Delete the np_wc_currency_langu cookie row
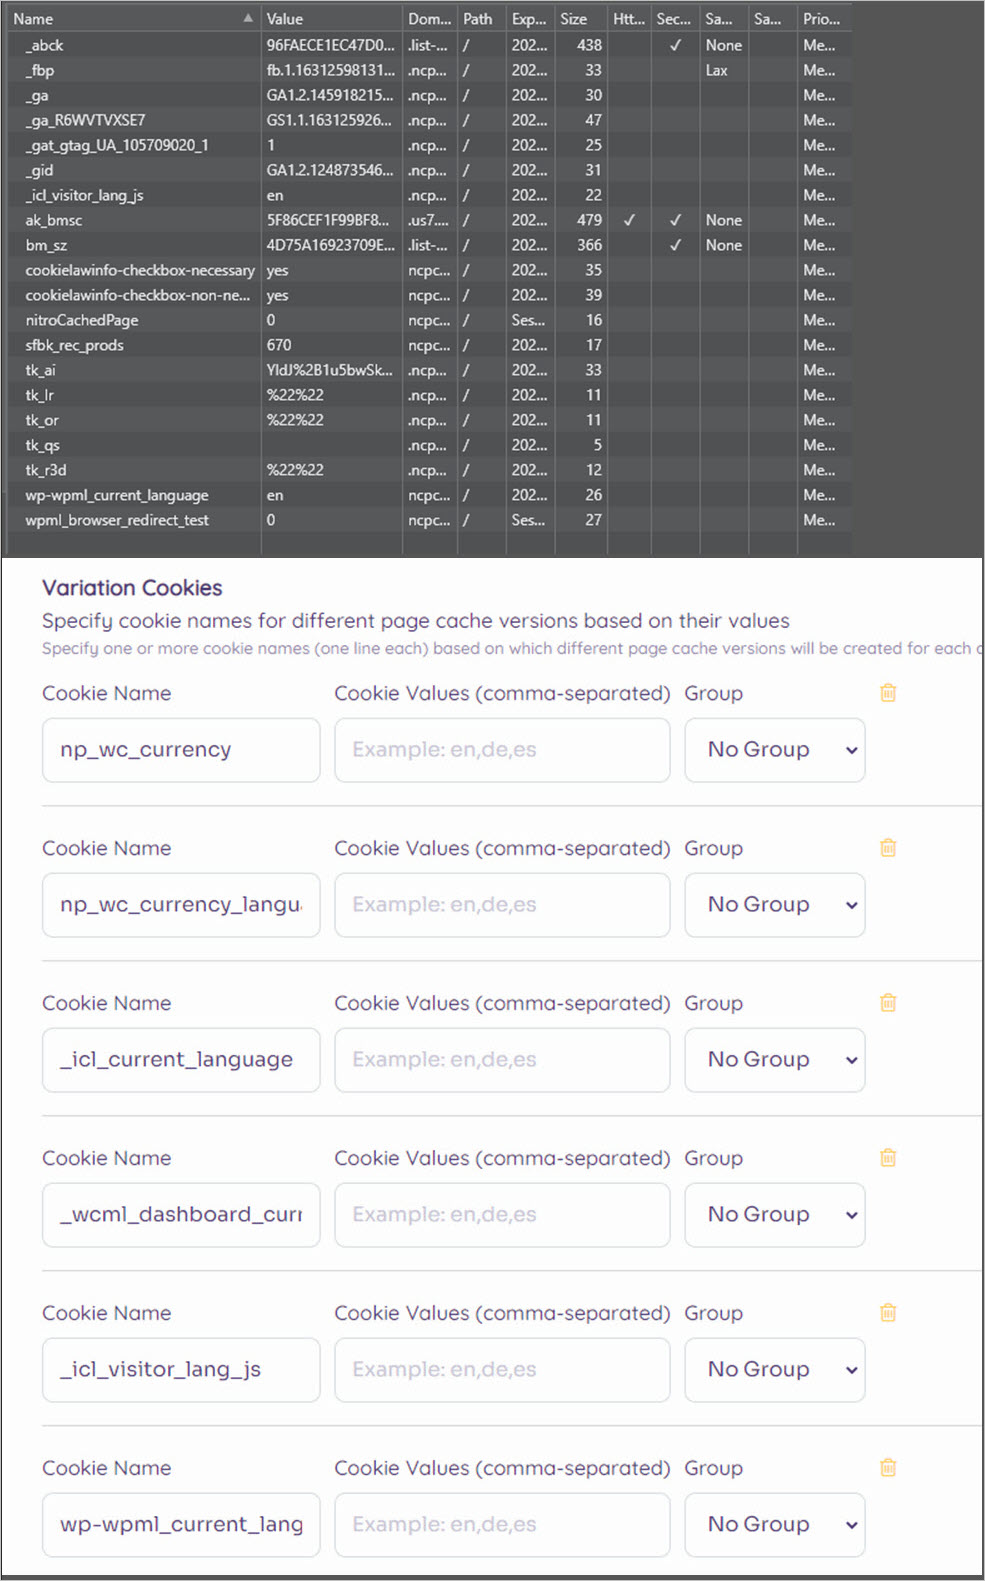This screenshot has width=985, height=1581. [888, 848]
